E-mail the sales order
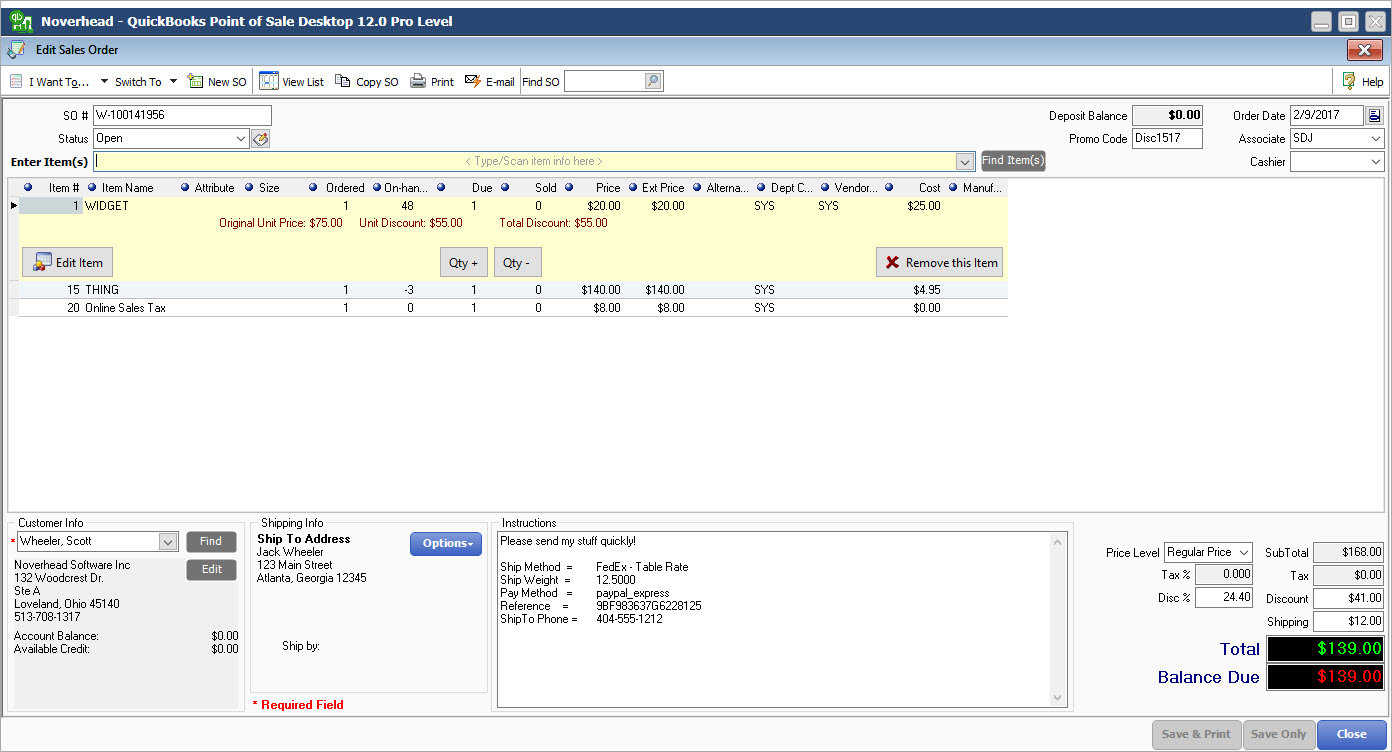1392x752 pixels. tap(490, 82)
